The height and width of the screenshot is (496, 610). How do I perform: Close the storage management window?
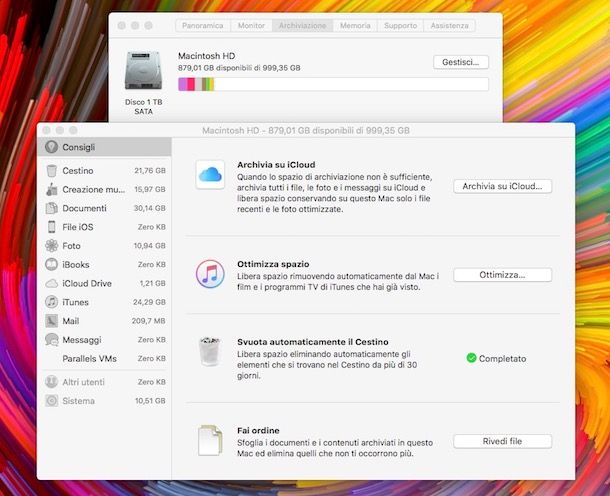(46, 130)
